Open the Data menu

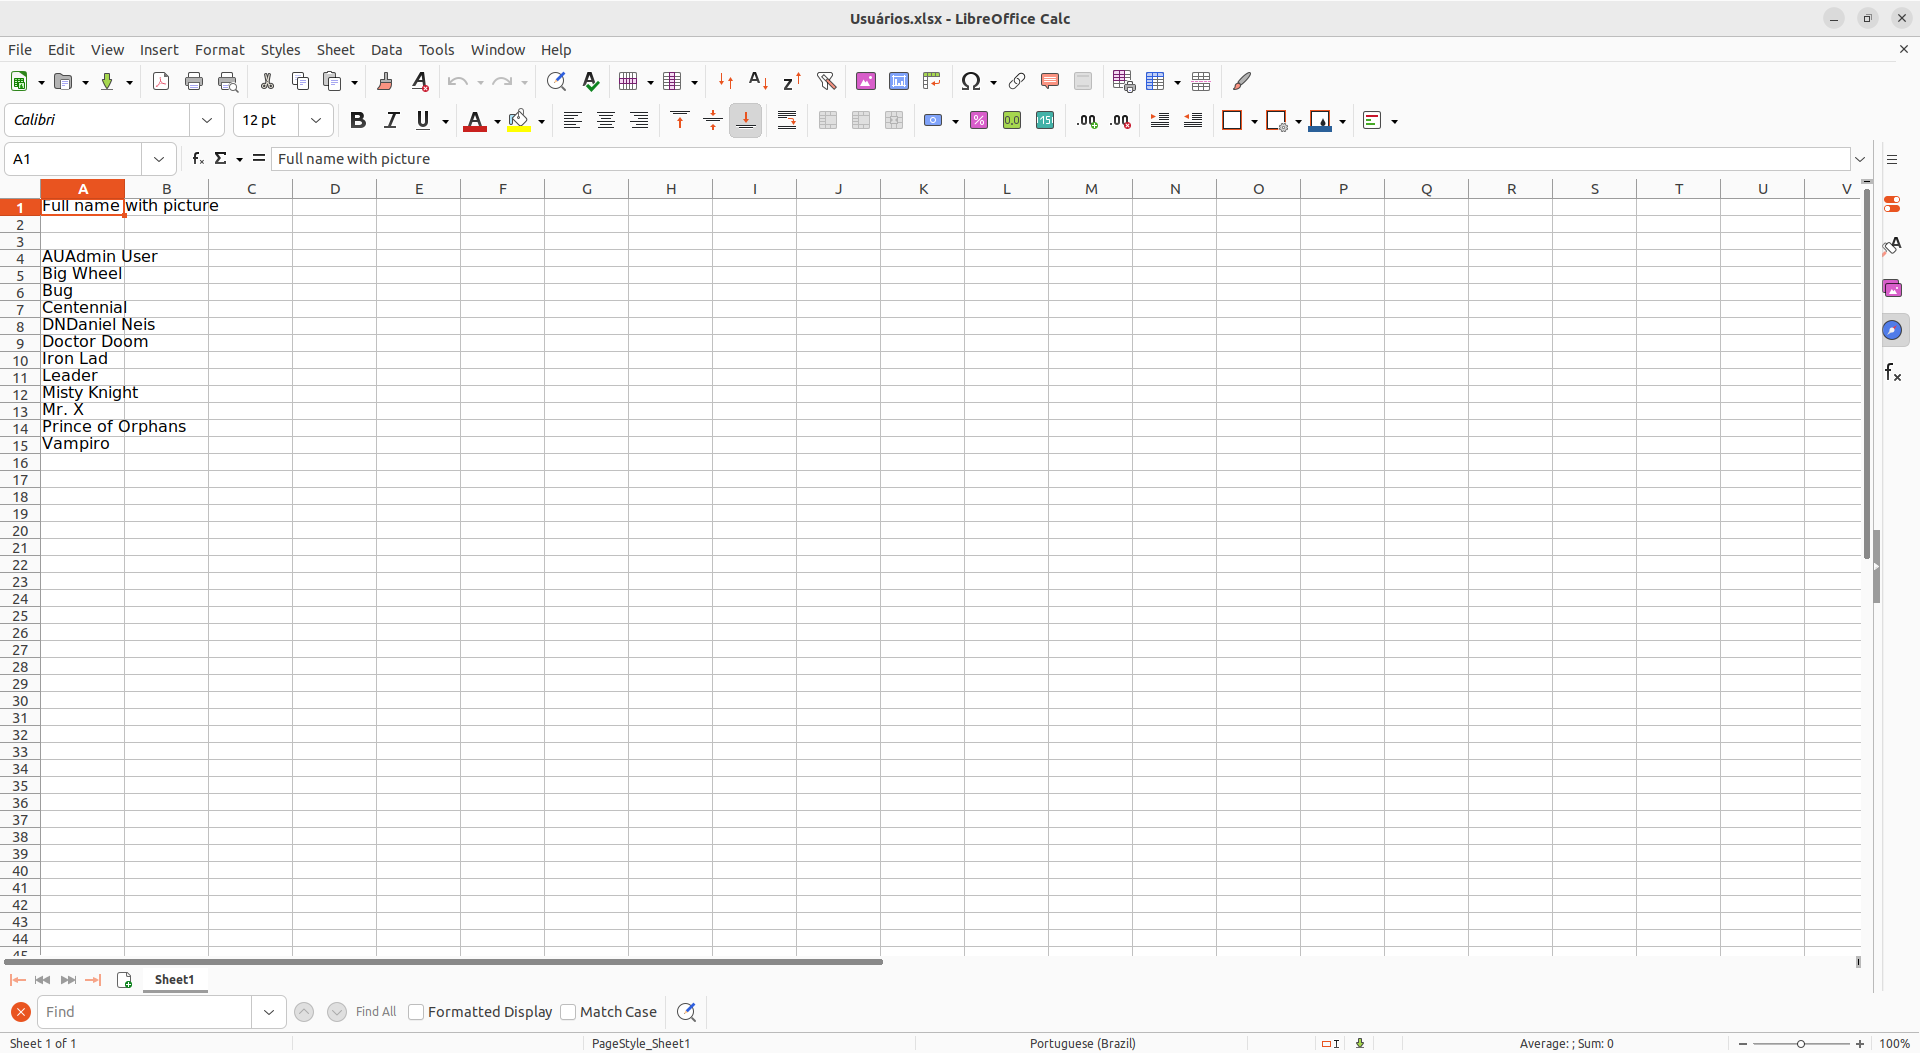[x=386, y=50]
